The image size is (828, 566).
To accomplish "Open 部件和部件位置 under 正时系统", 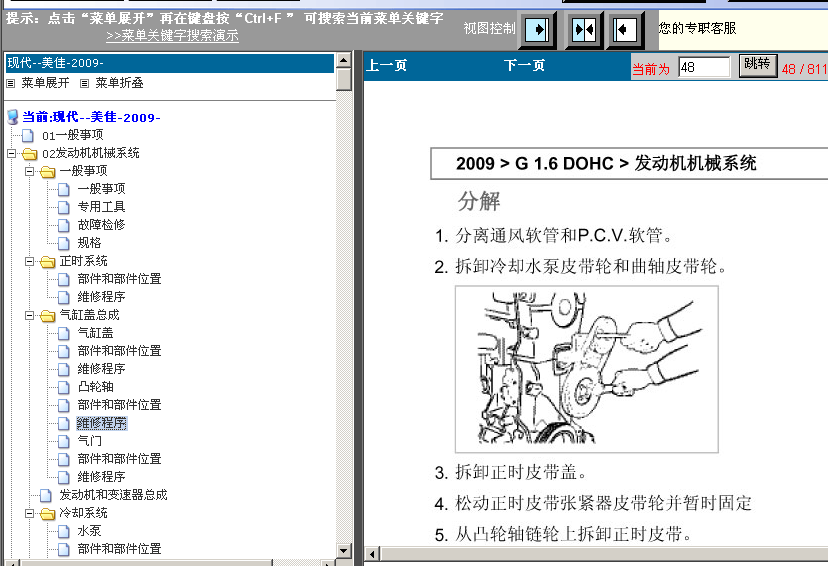I will pos(119,279).
